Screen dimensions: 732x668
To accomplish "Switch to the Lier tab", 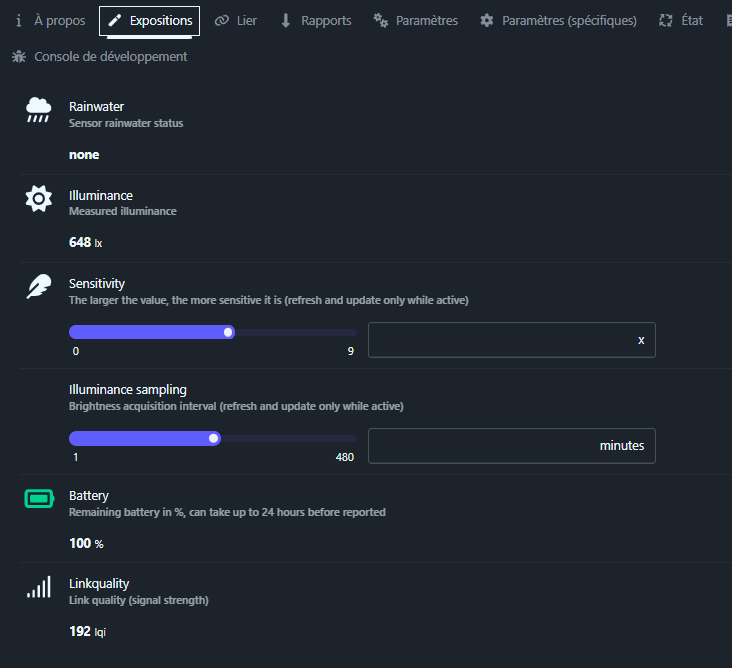I will pos(236,21).
